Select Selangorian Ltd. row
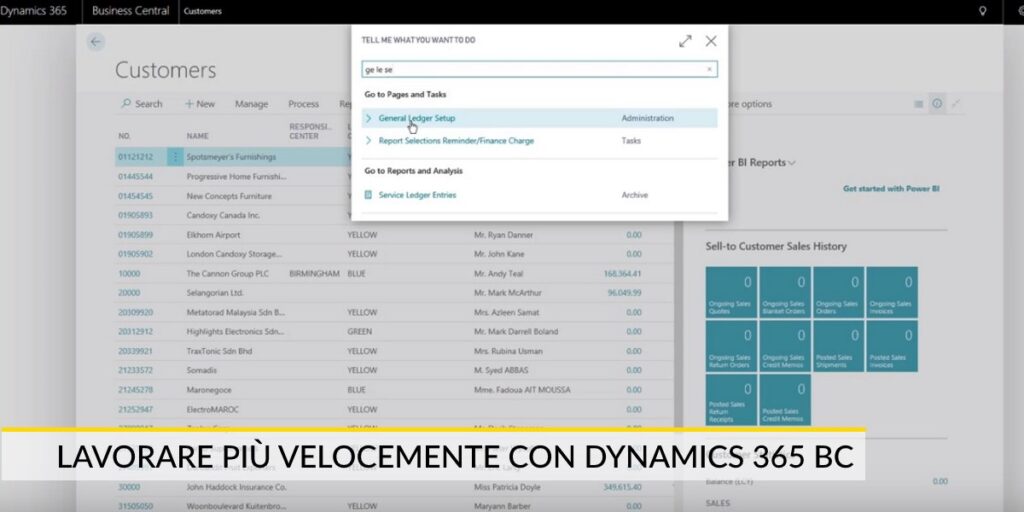This screenshot has height=512, width=1024. [x=394, y=293]
